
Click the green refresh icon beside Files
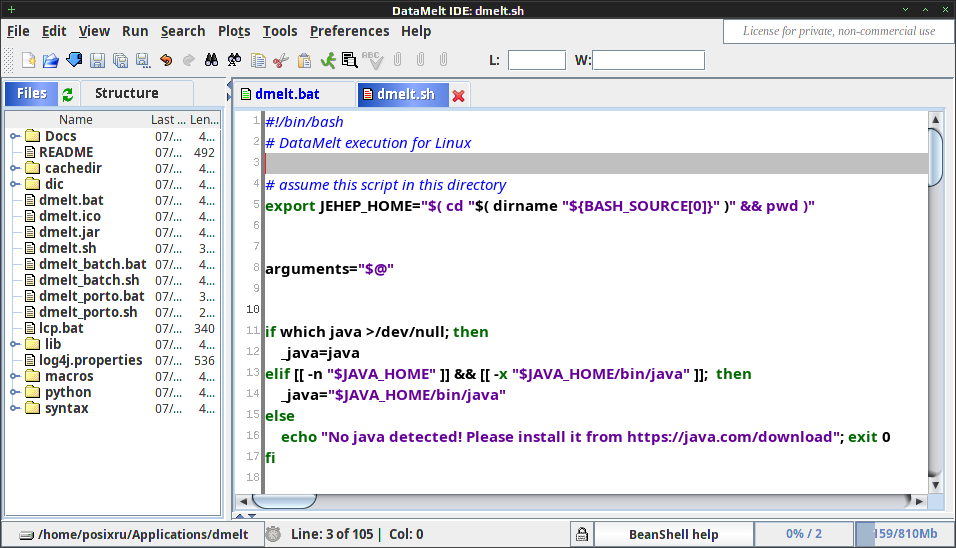[68, 94]
